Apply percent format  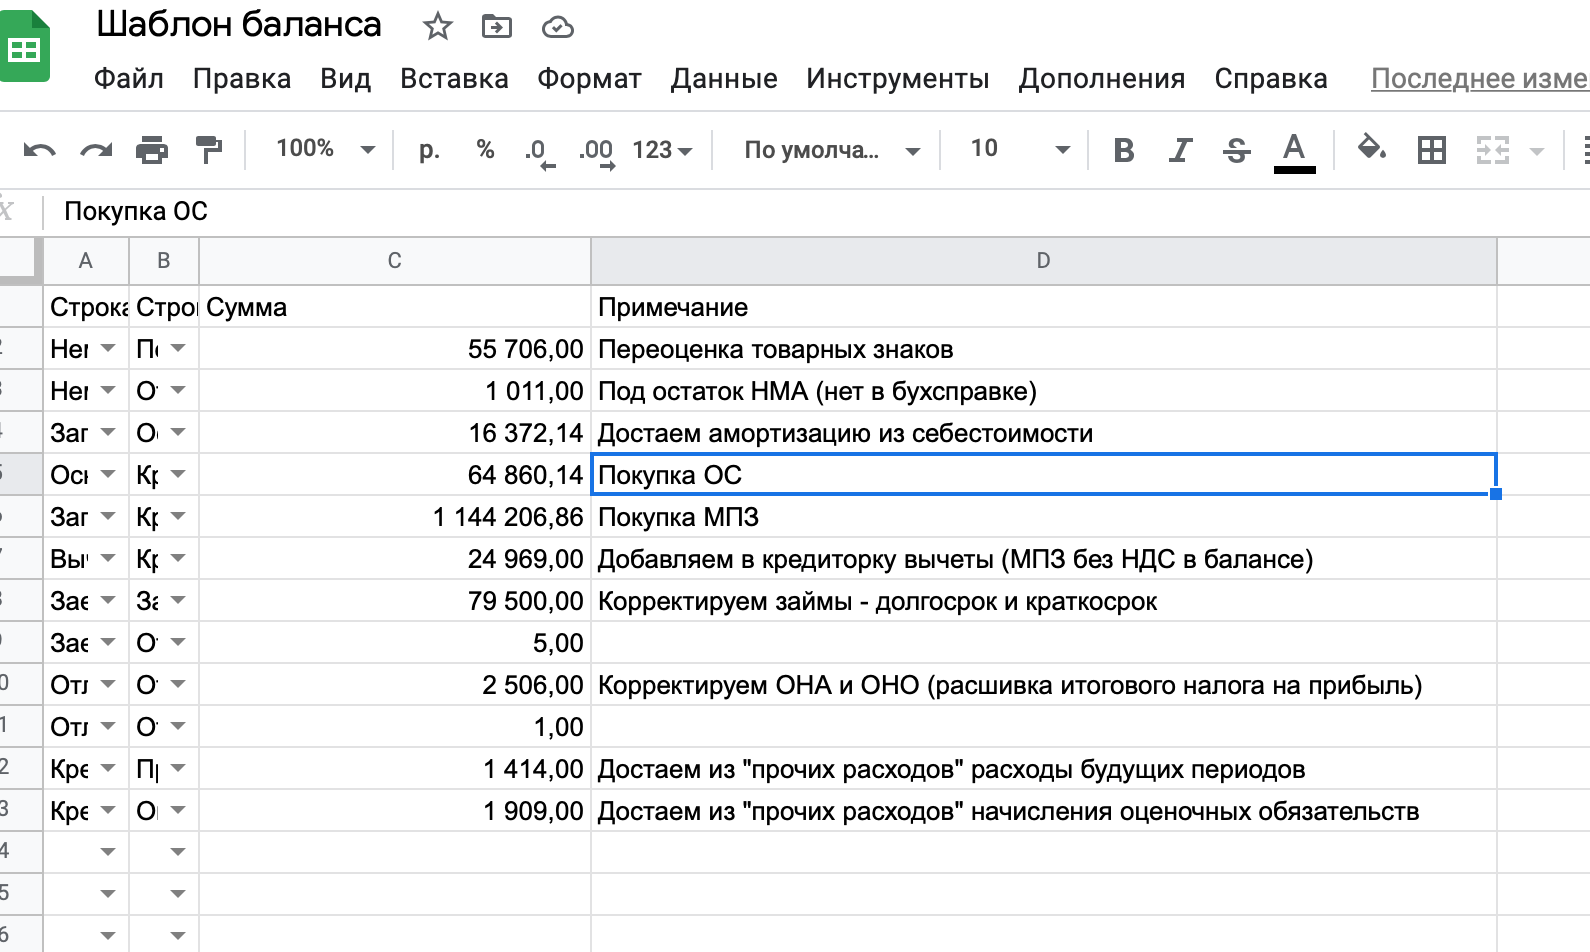click(x=486, y=150)
